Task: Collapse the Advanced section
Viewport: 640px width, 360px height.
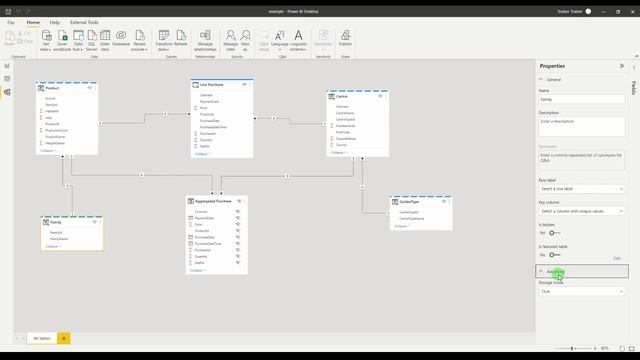Action: [x=541, y=271]
